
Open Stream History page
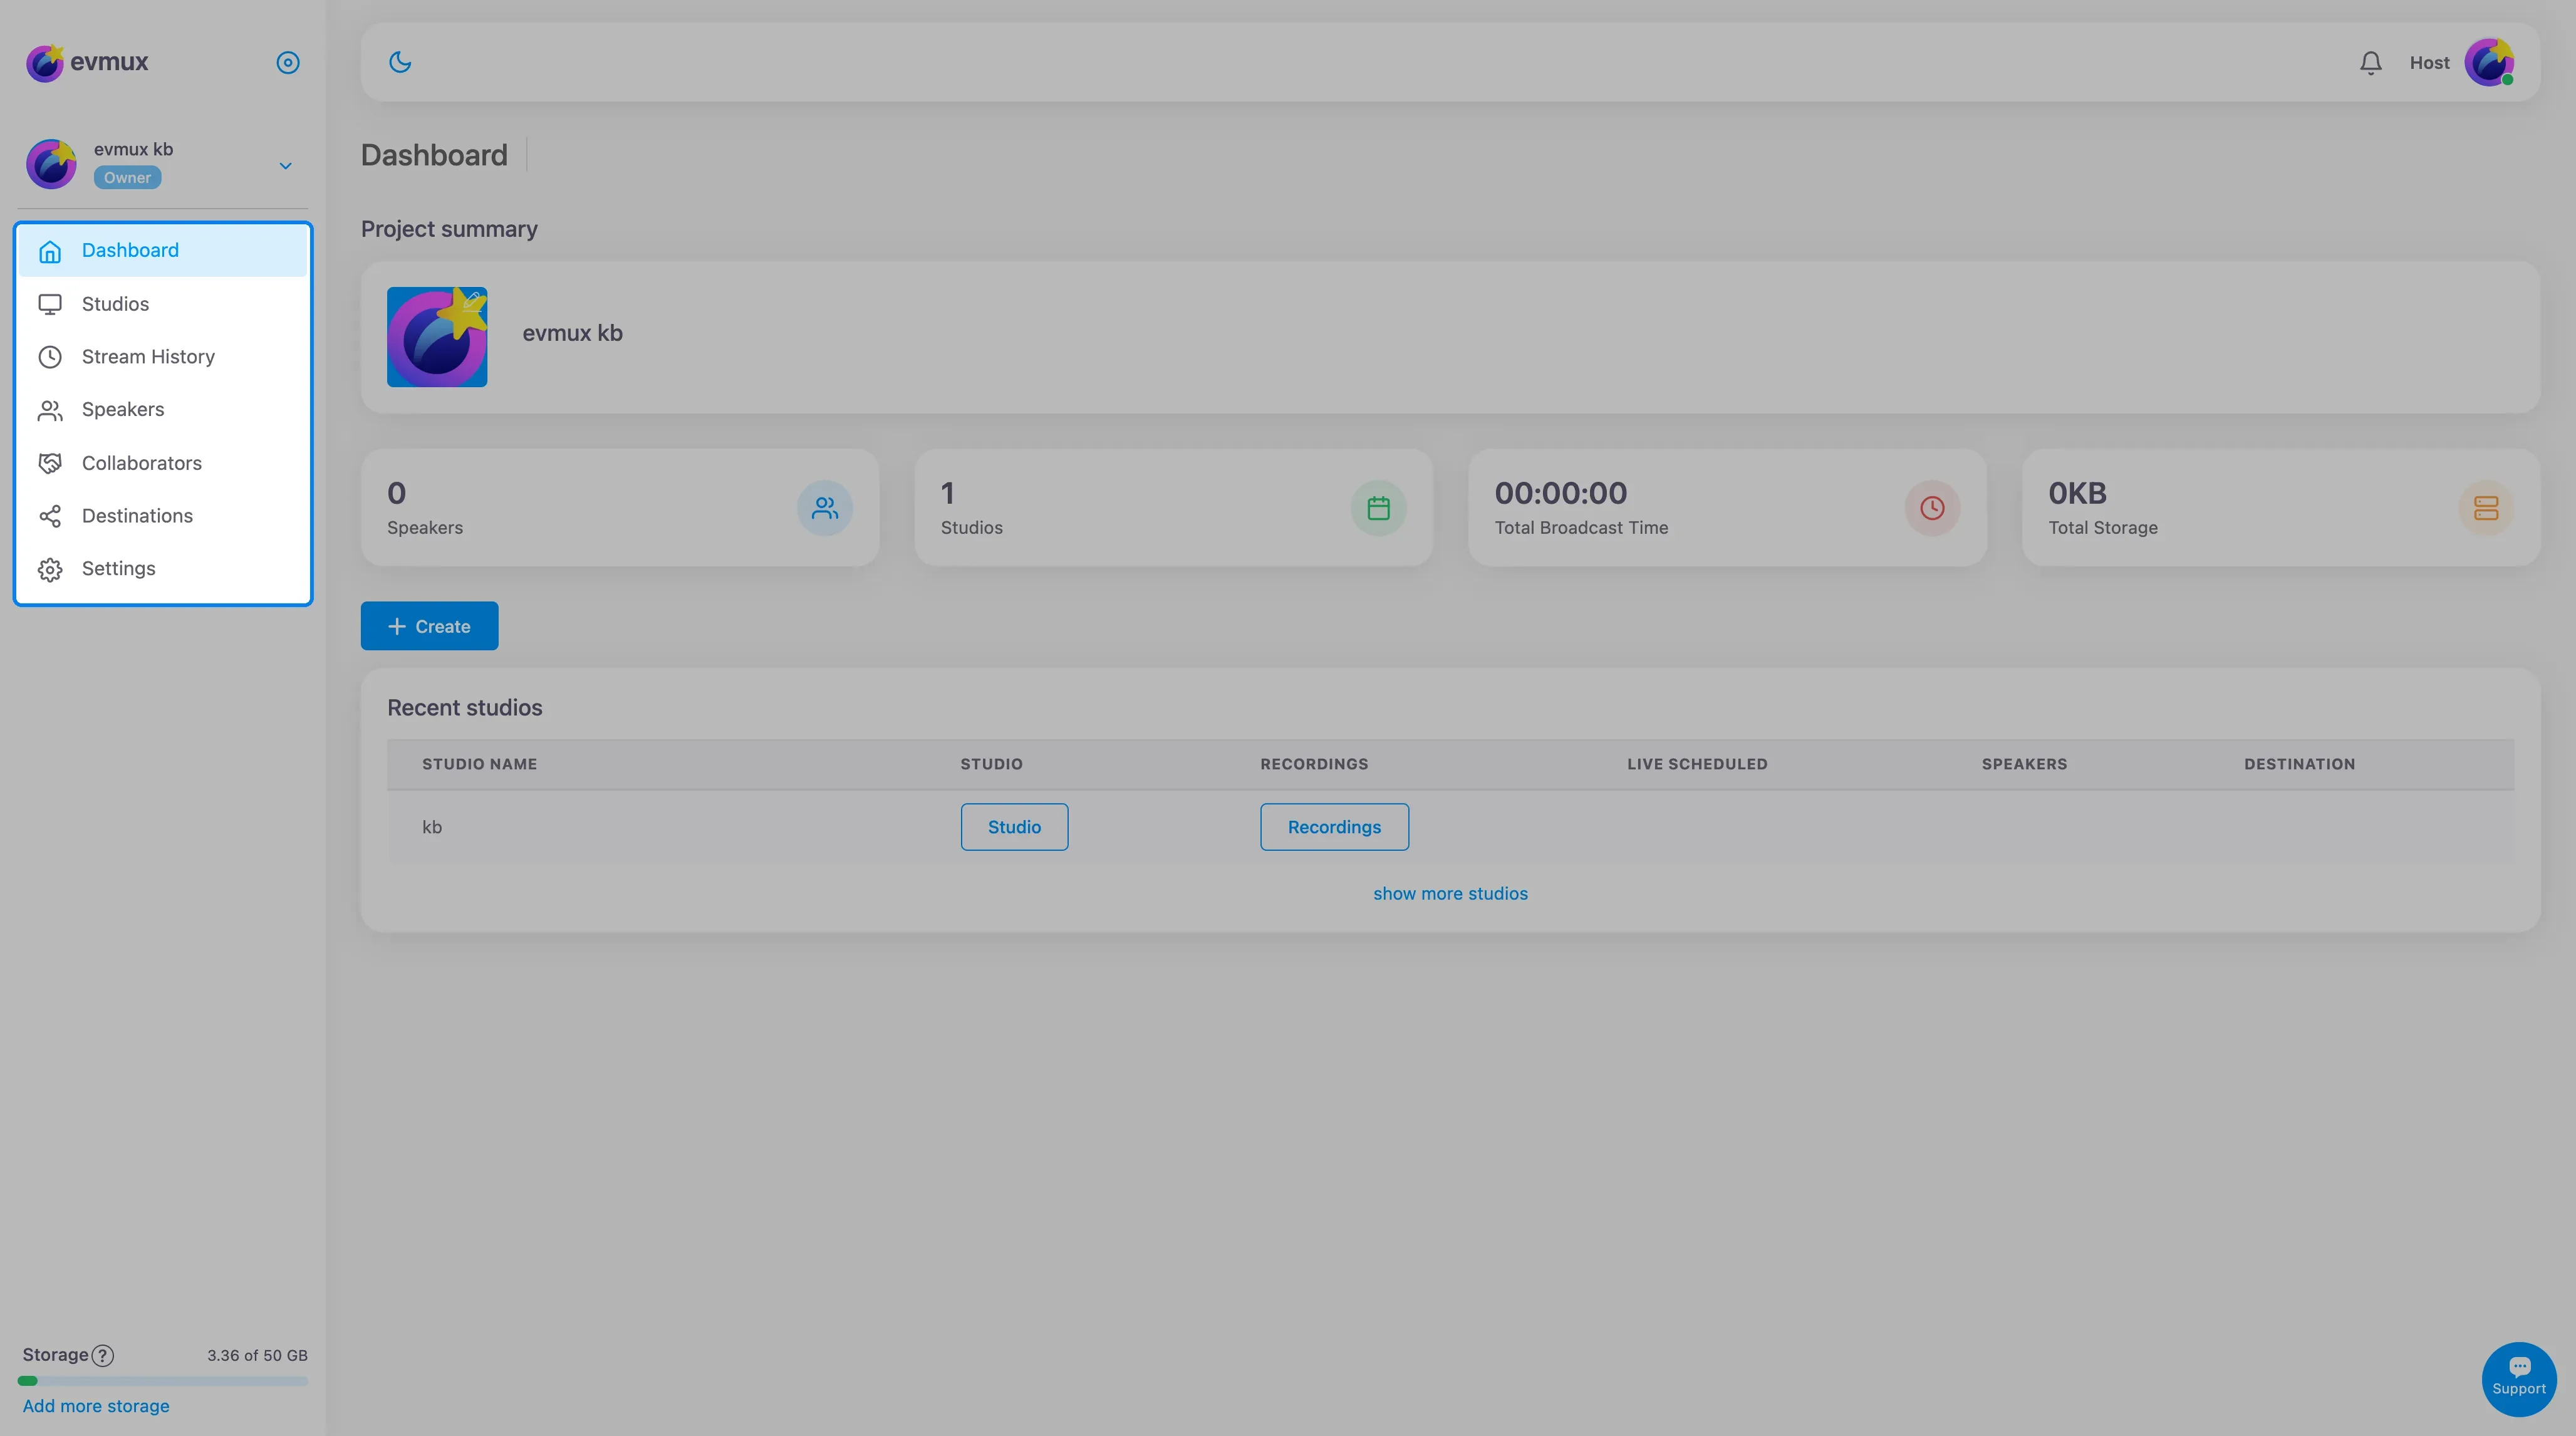click(163, 357)
